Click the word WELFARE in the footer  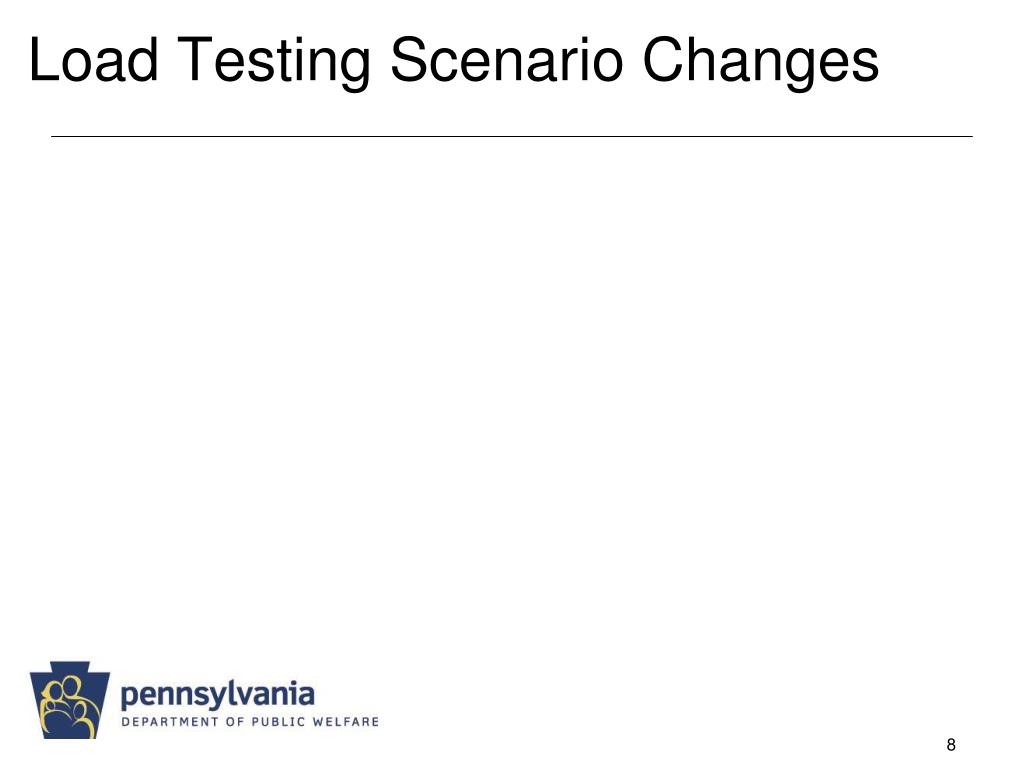click(346, 722)
